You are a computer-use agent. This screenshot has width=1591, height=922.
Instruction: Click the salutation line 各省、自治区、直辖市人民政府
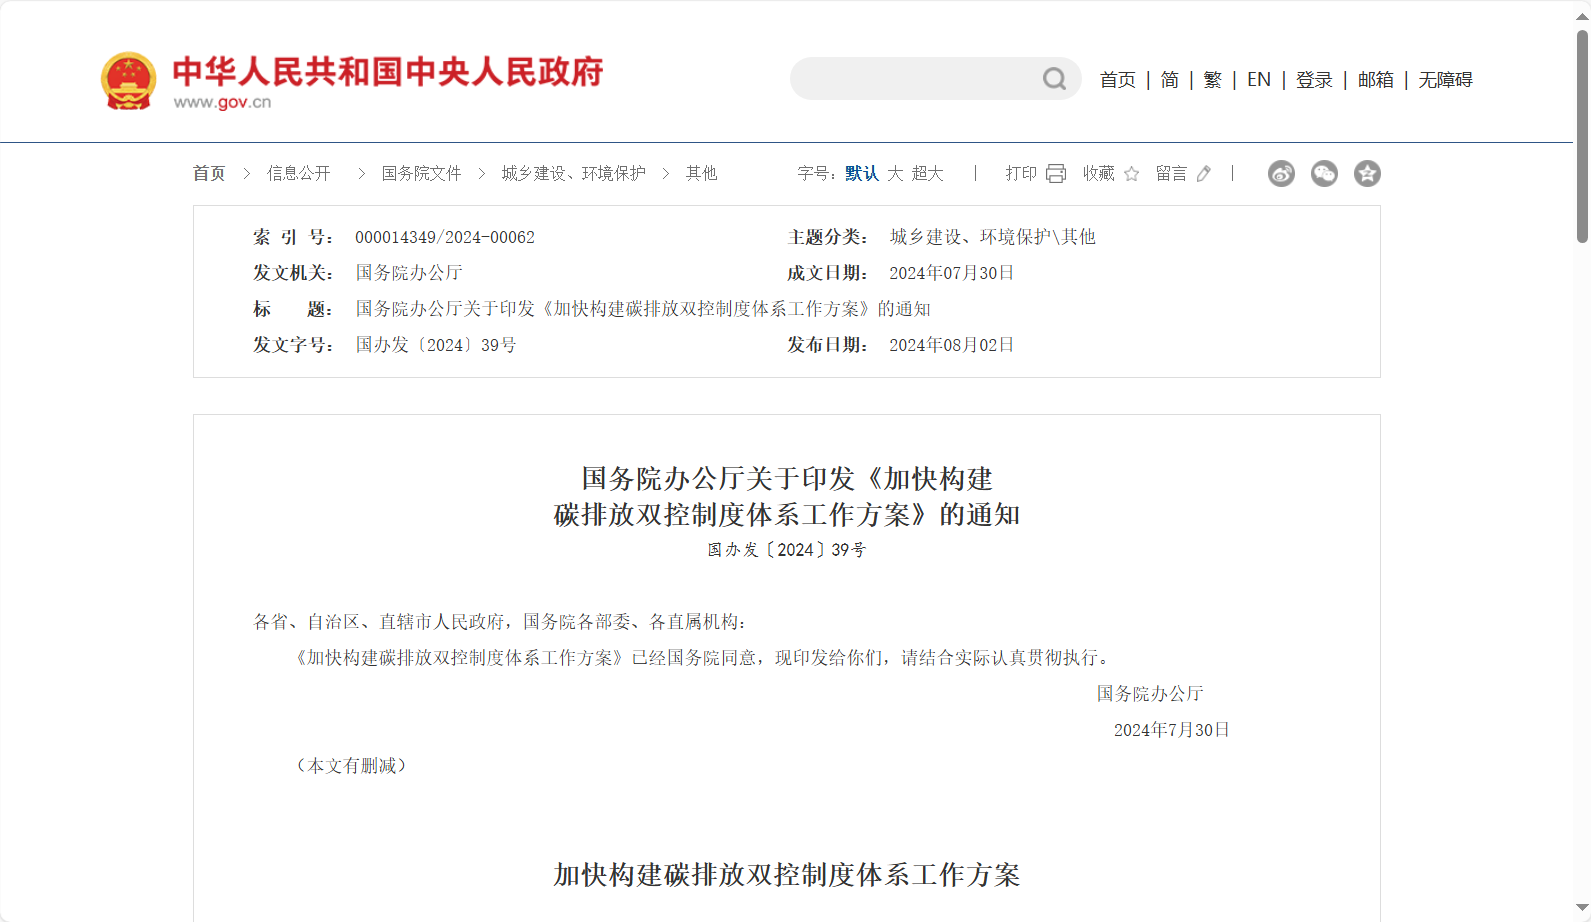pyautogui.click(x=501, y=622)
